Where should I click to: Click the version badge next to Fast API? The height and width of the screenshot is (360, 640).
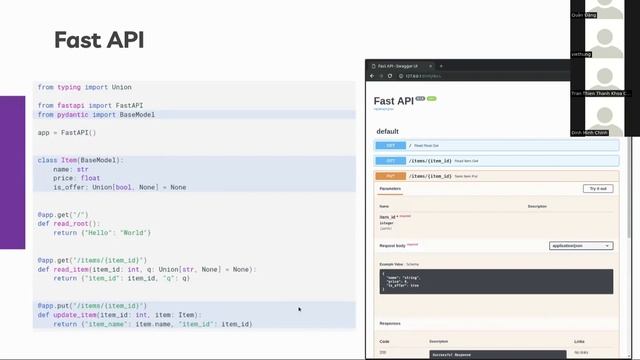[420, 98]
